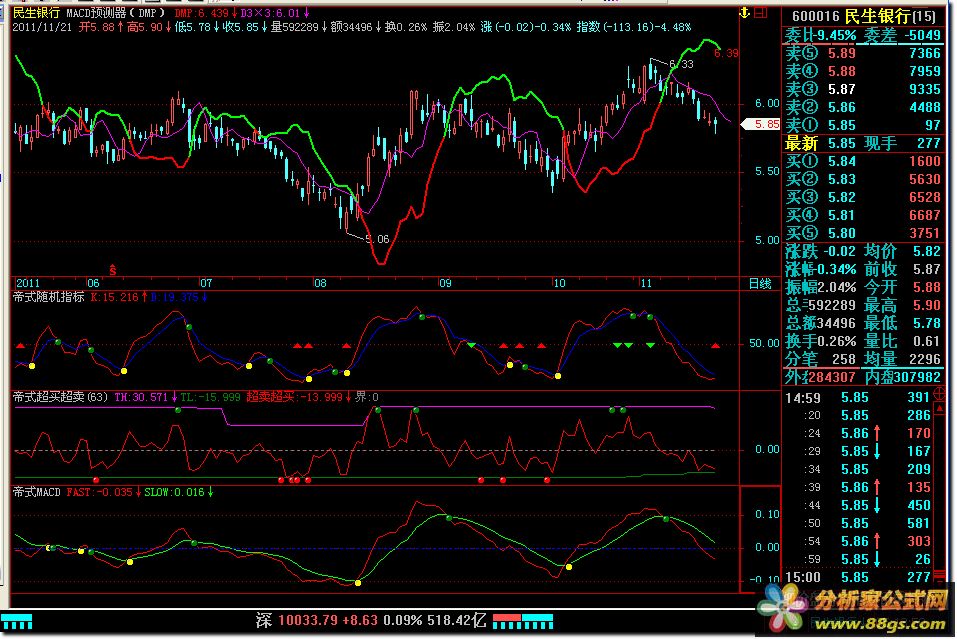The height and width of the screenshot is (639, 957).
Task: Click the red up arrow of the tick list scrollbar
Action: point(940,406)
